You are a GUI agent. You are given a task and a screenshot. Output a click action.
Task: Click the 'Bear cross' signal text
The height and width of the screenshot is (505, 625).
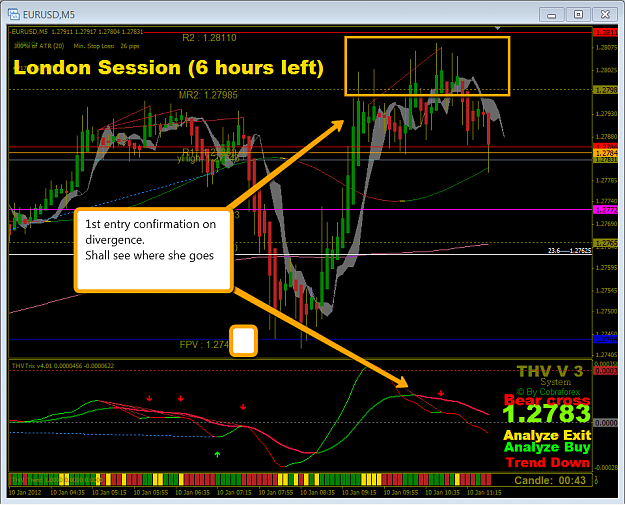click(x=547, y=400)
